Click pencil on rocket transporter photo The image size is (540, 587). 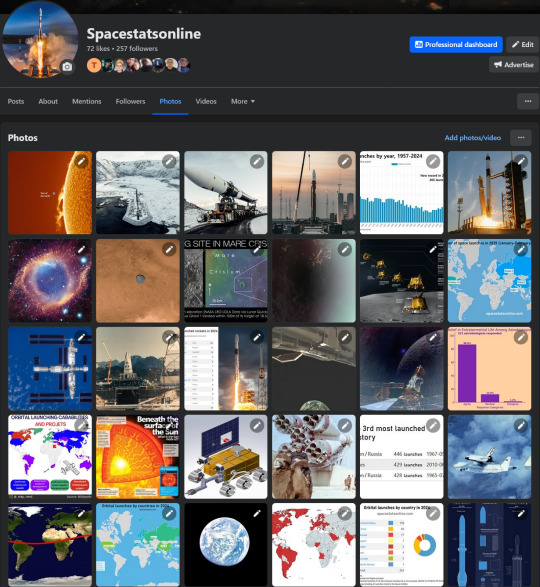(257, 161)
